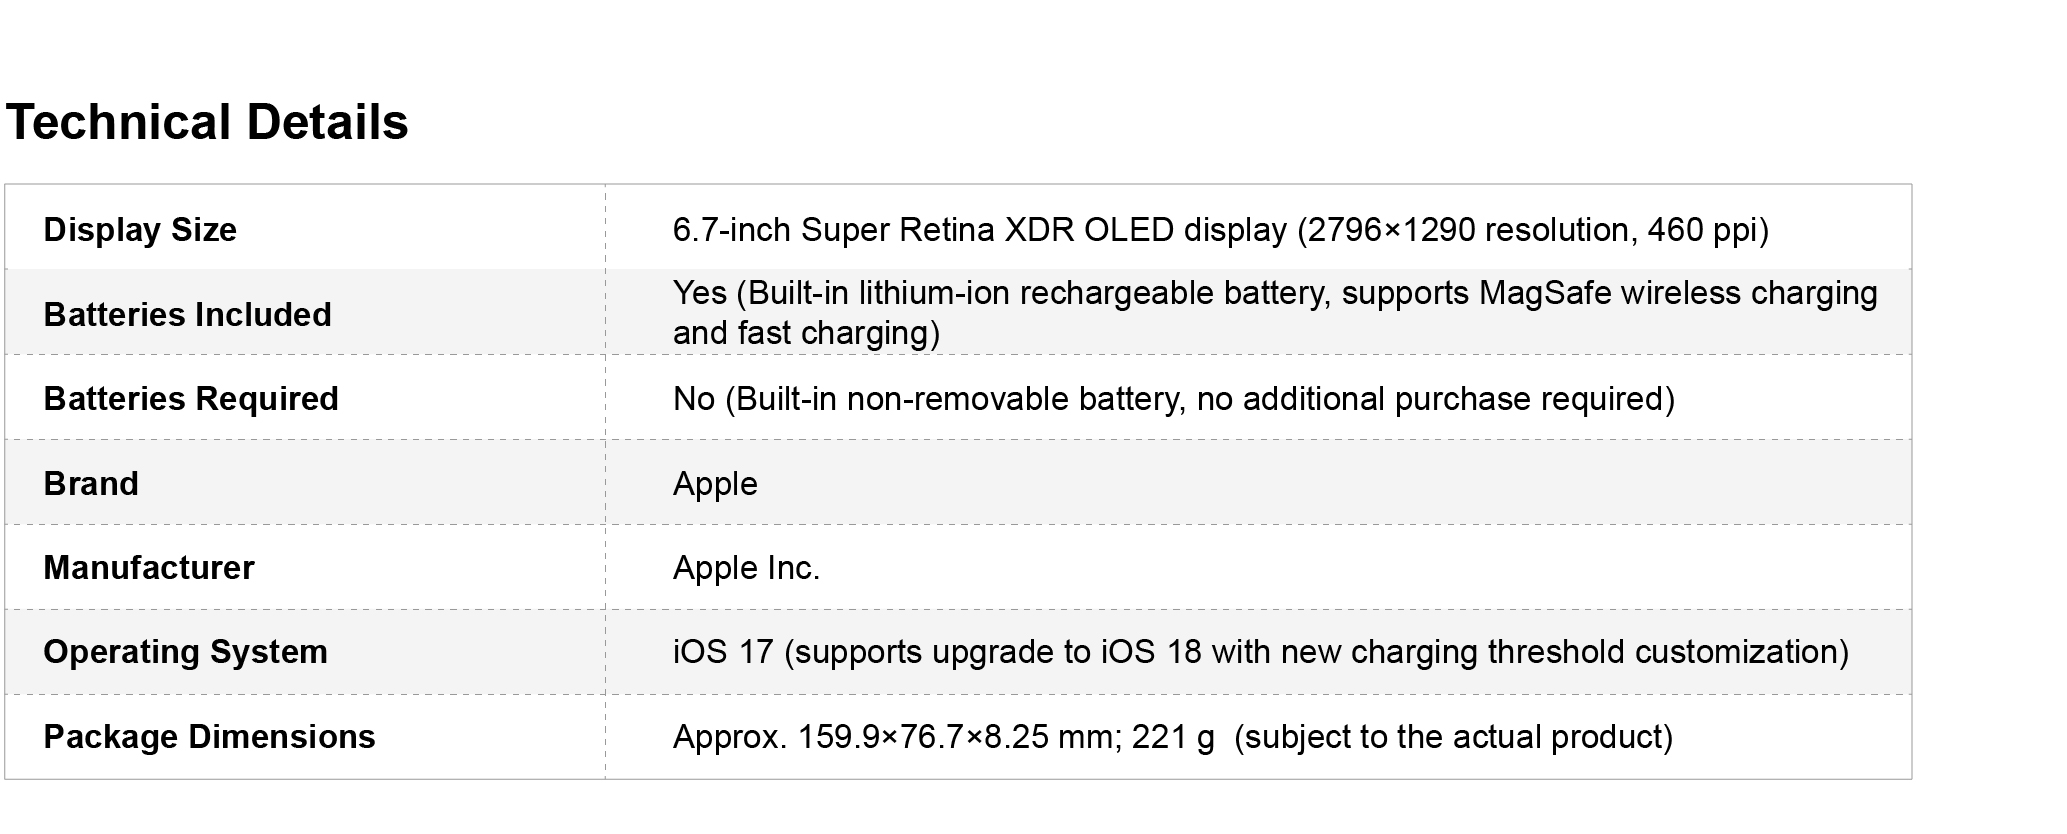
Task: Click the Technical Details heading
Action: tap(207, 123)
